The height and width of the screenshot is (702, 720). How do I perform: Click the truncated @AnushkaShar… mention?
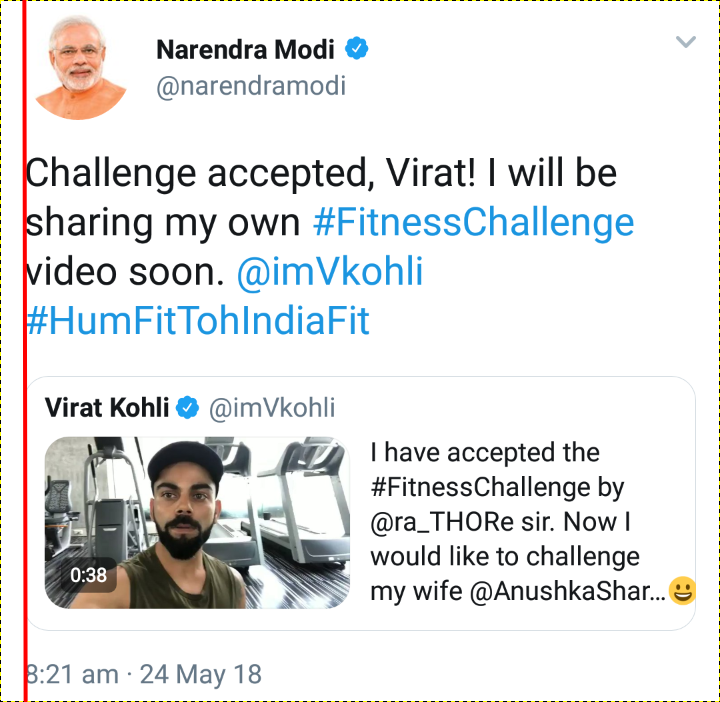pyautogui.click(x=568, y=591)
